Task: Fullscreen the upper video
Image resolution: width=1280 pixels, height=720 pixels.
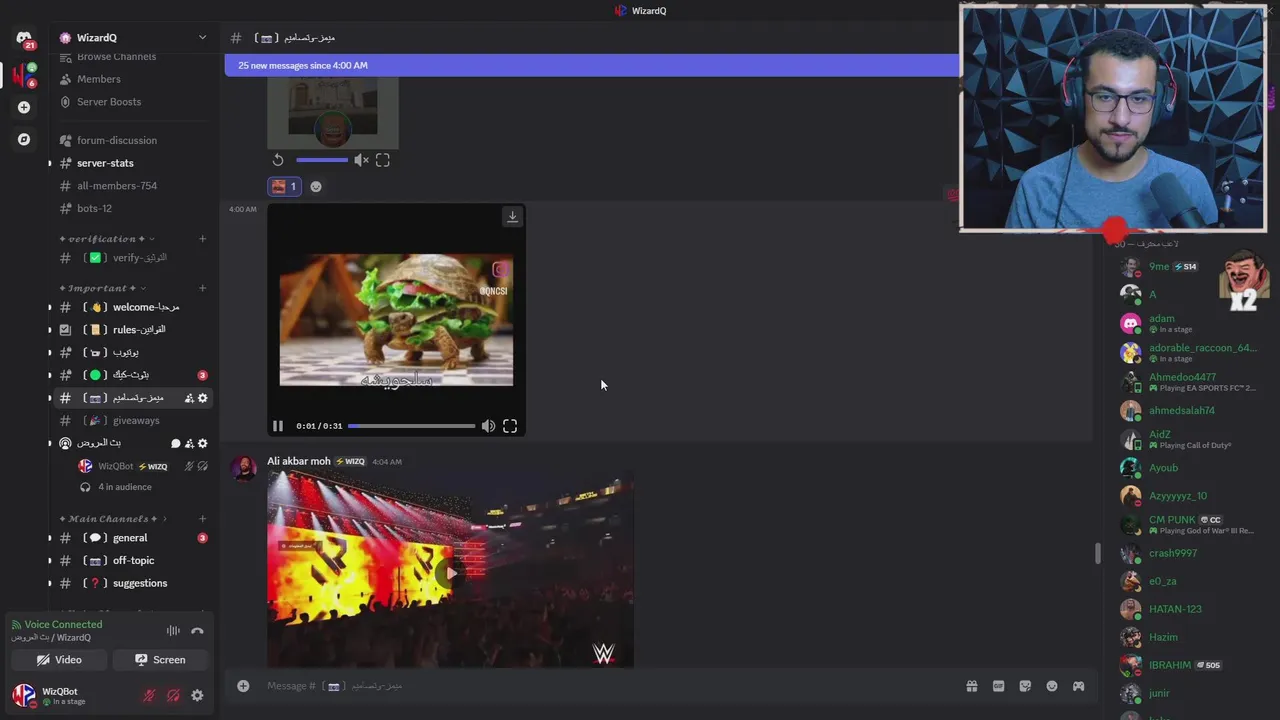Action: (383, 160)
